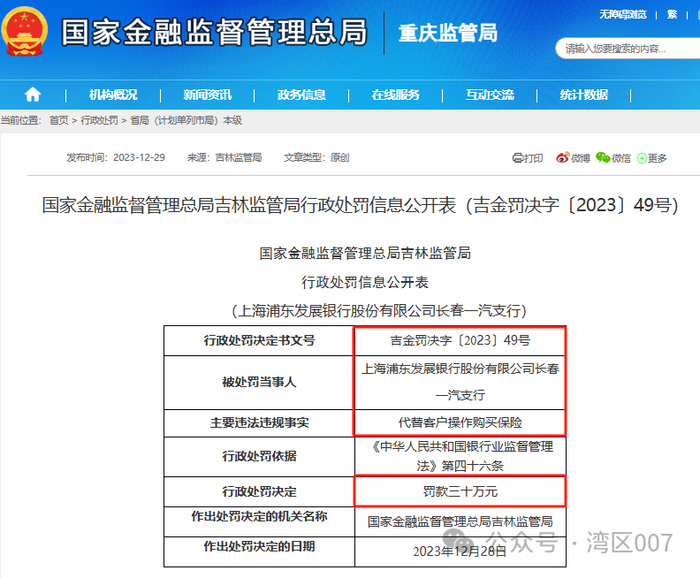Click the home icon in navigation bar
The width and height of the screenshot is (700, 578).
click(x=33, y=95)
